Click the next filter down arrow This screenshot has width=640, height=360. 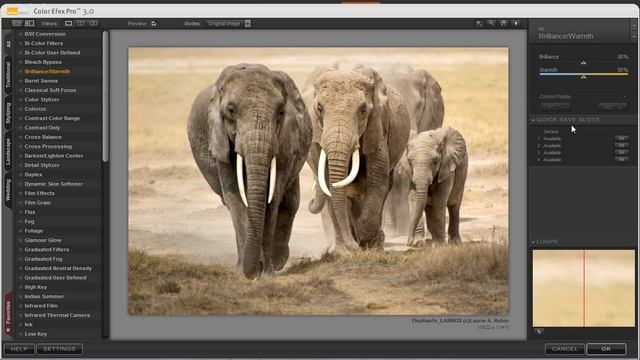pos(634,36)
